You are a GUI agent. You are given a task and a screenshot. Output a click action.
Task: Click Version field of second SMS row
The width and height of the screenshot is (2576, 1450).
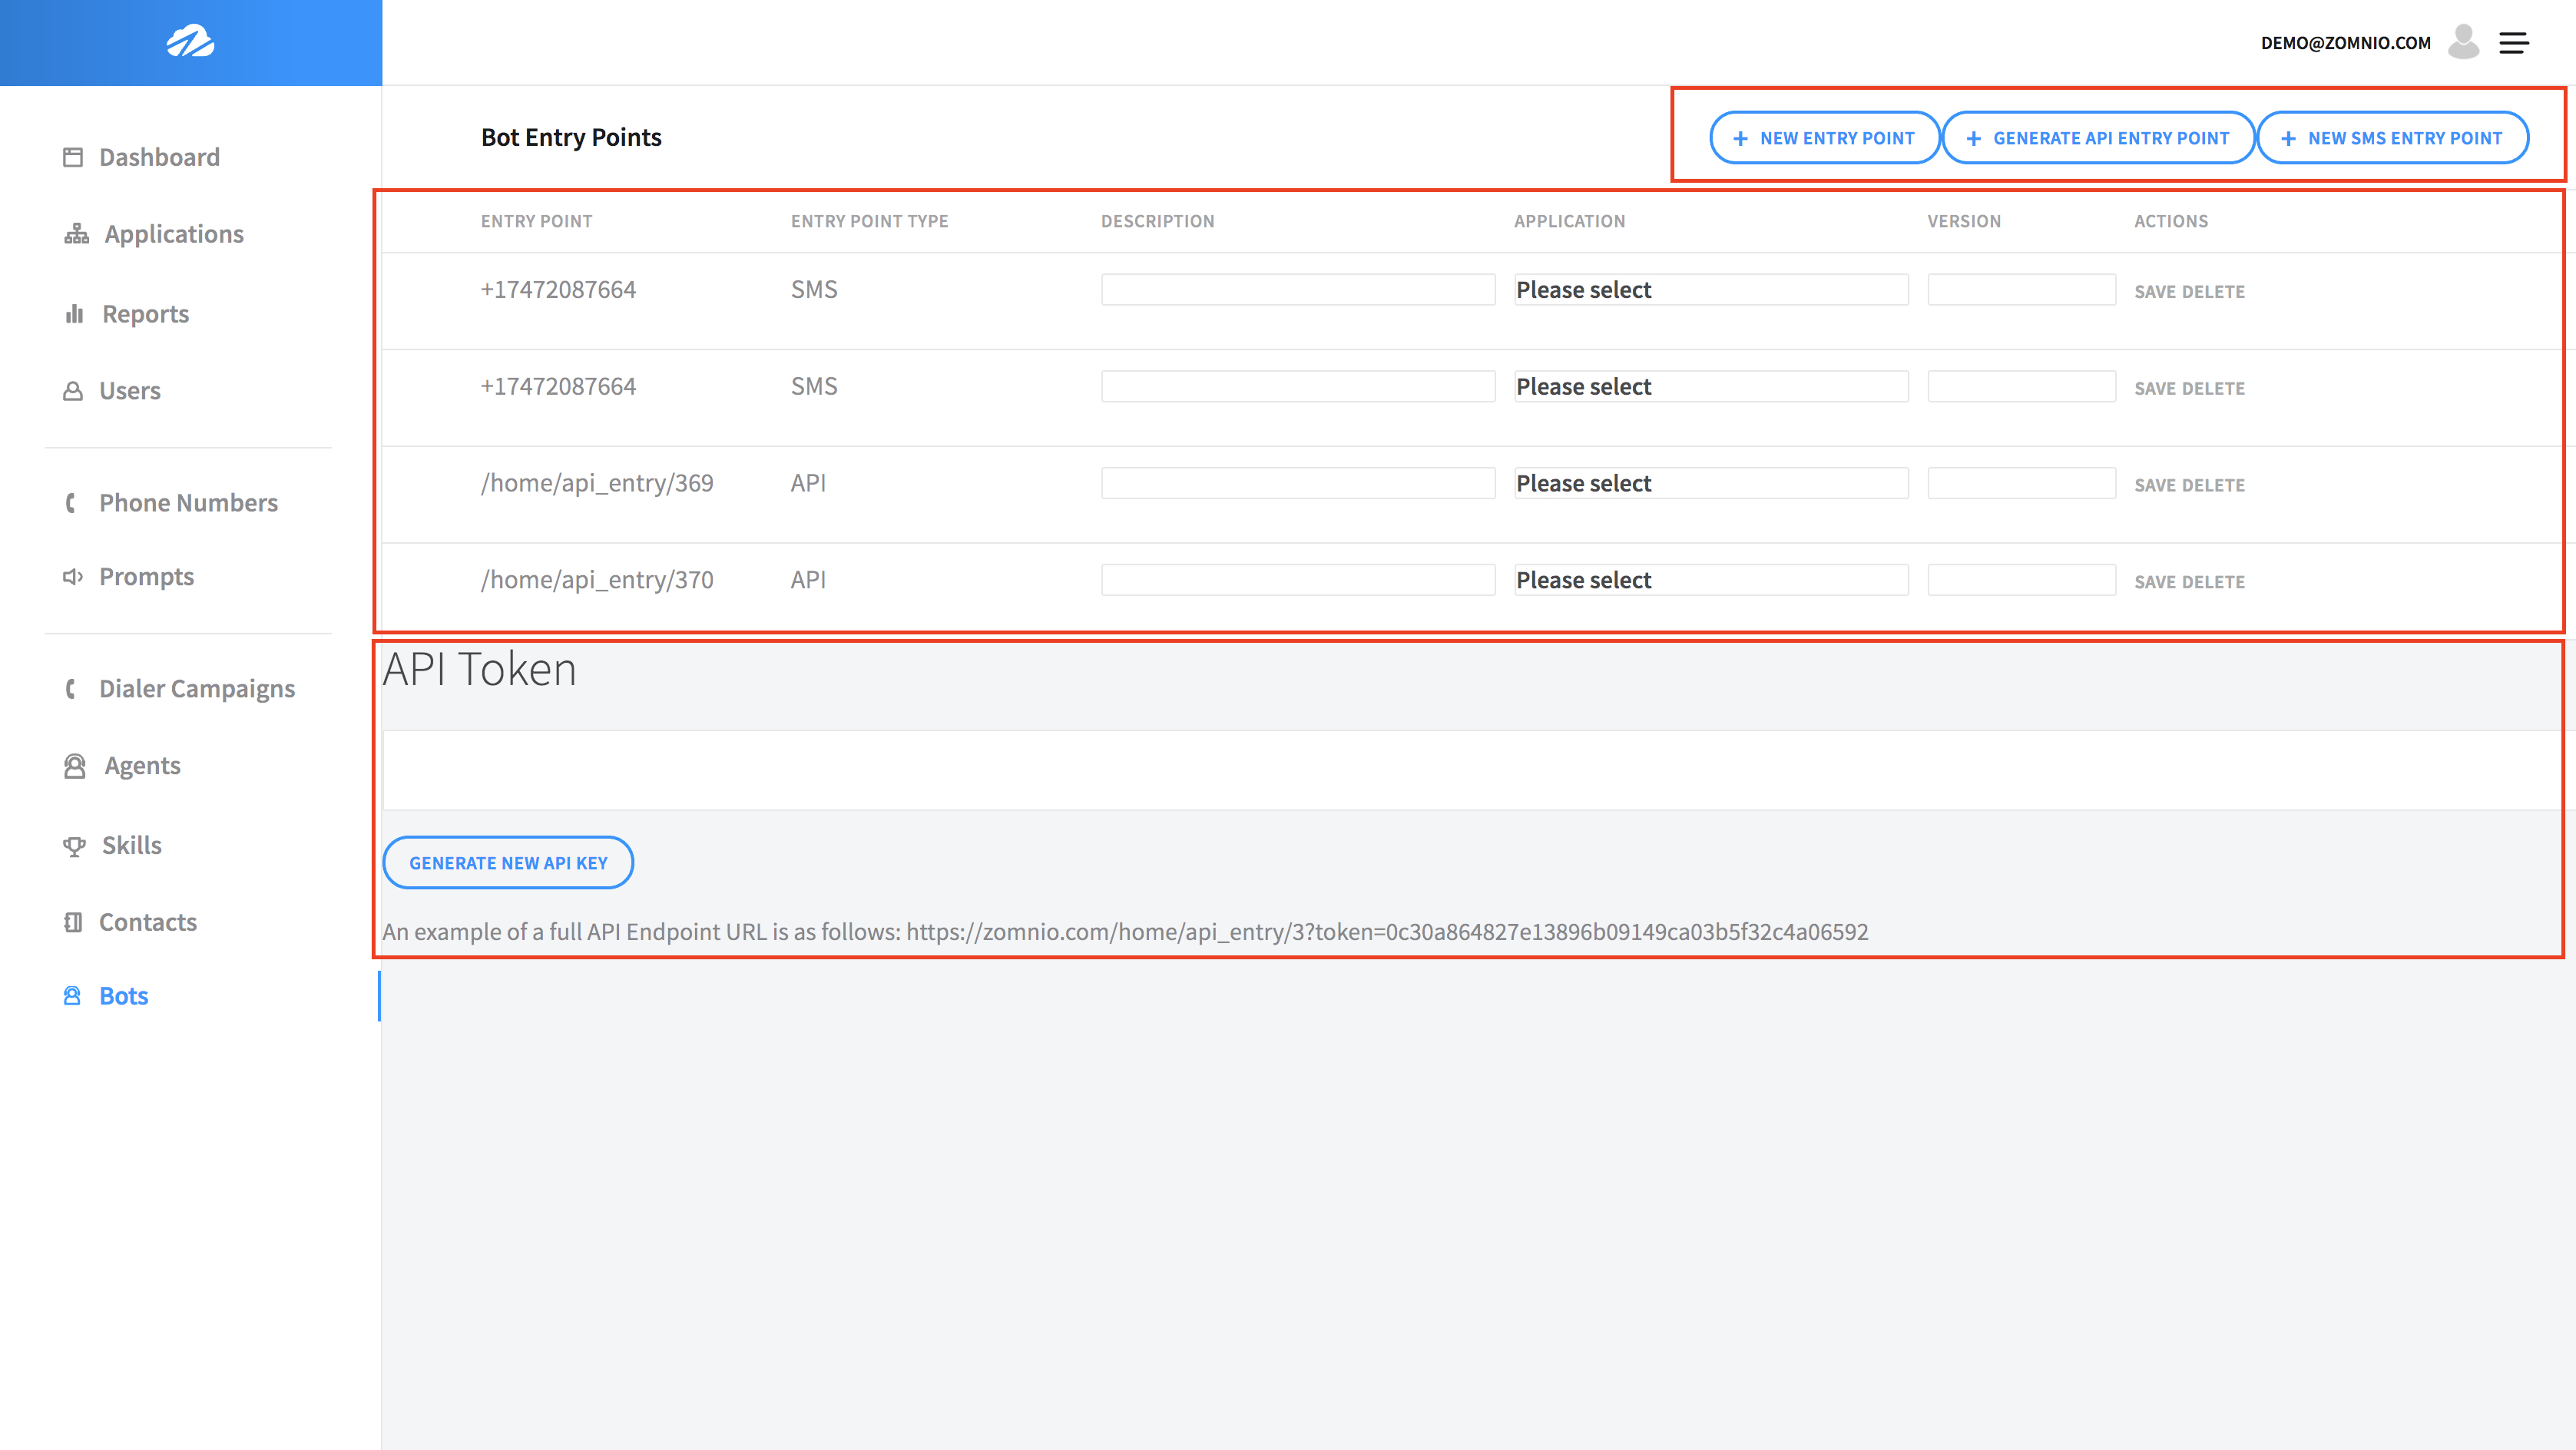pos(2021,387)
